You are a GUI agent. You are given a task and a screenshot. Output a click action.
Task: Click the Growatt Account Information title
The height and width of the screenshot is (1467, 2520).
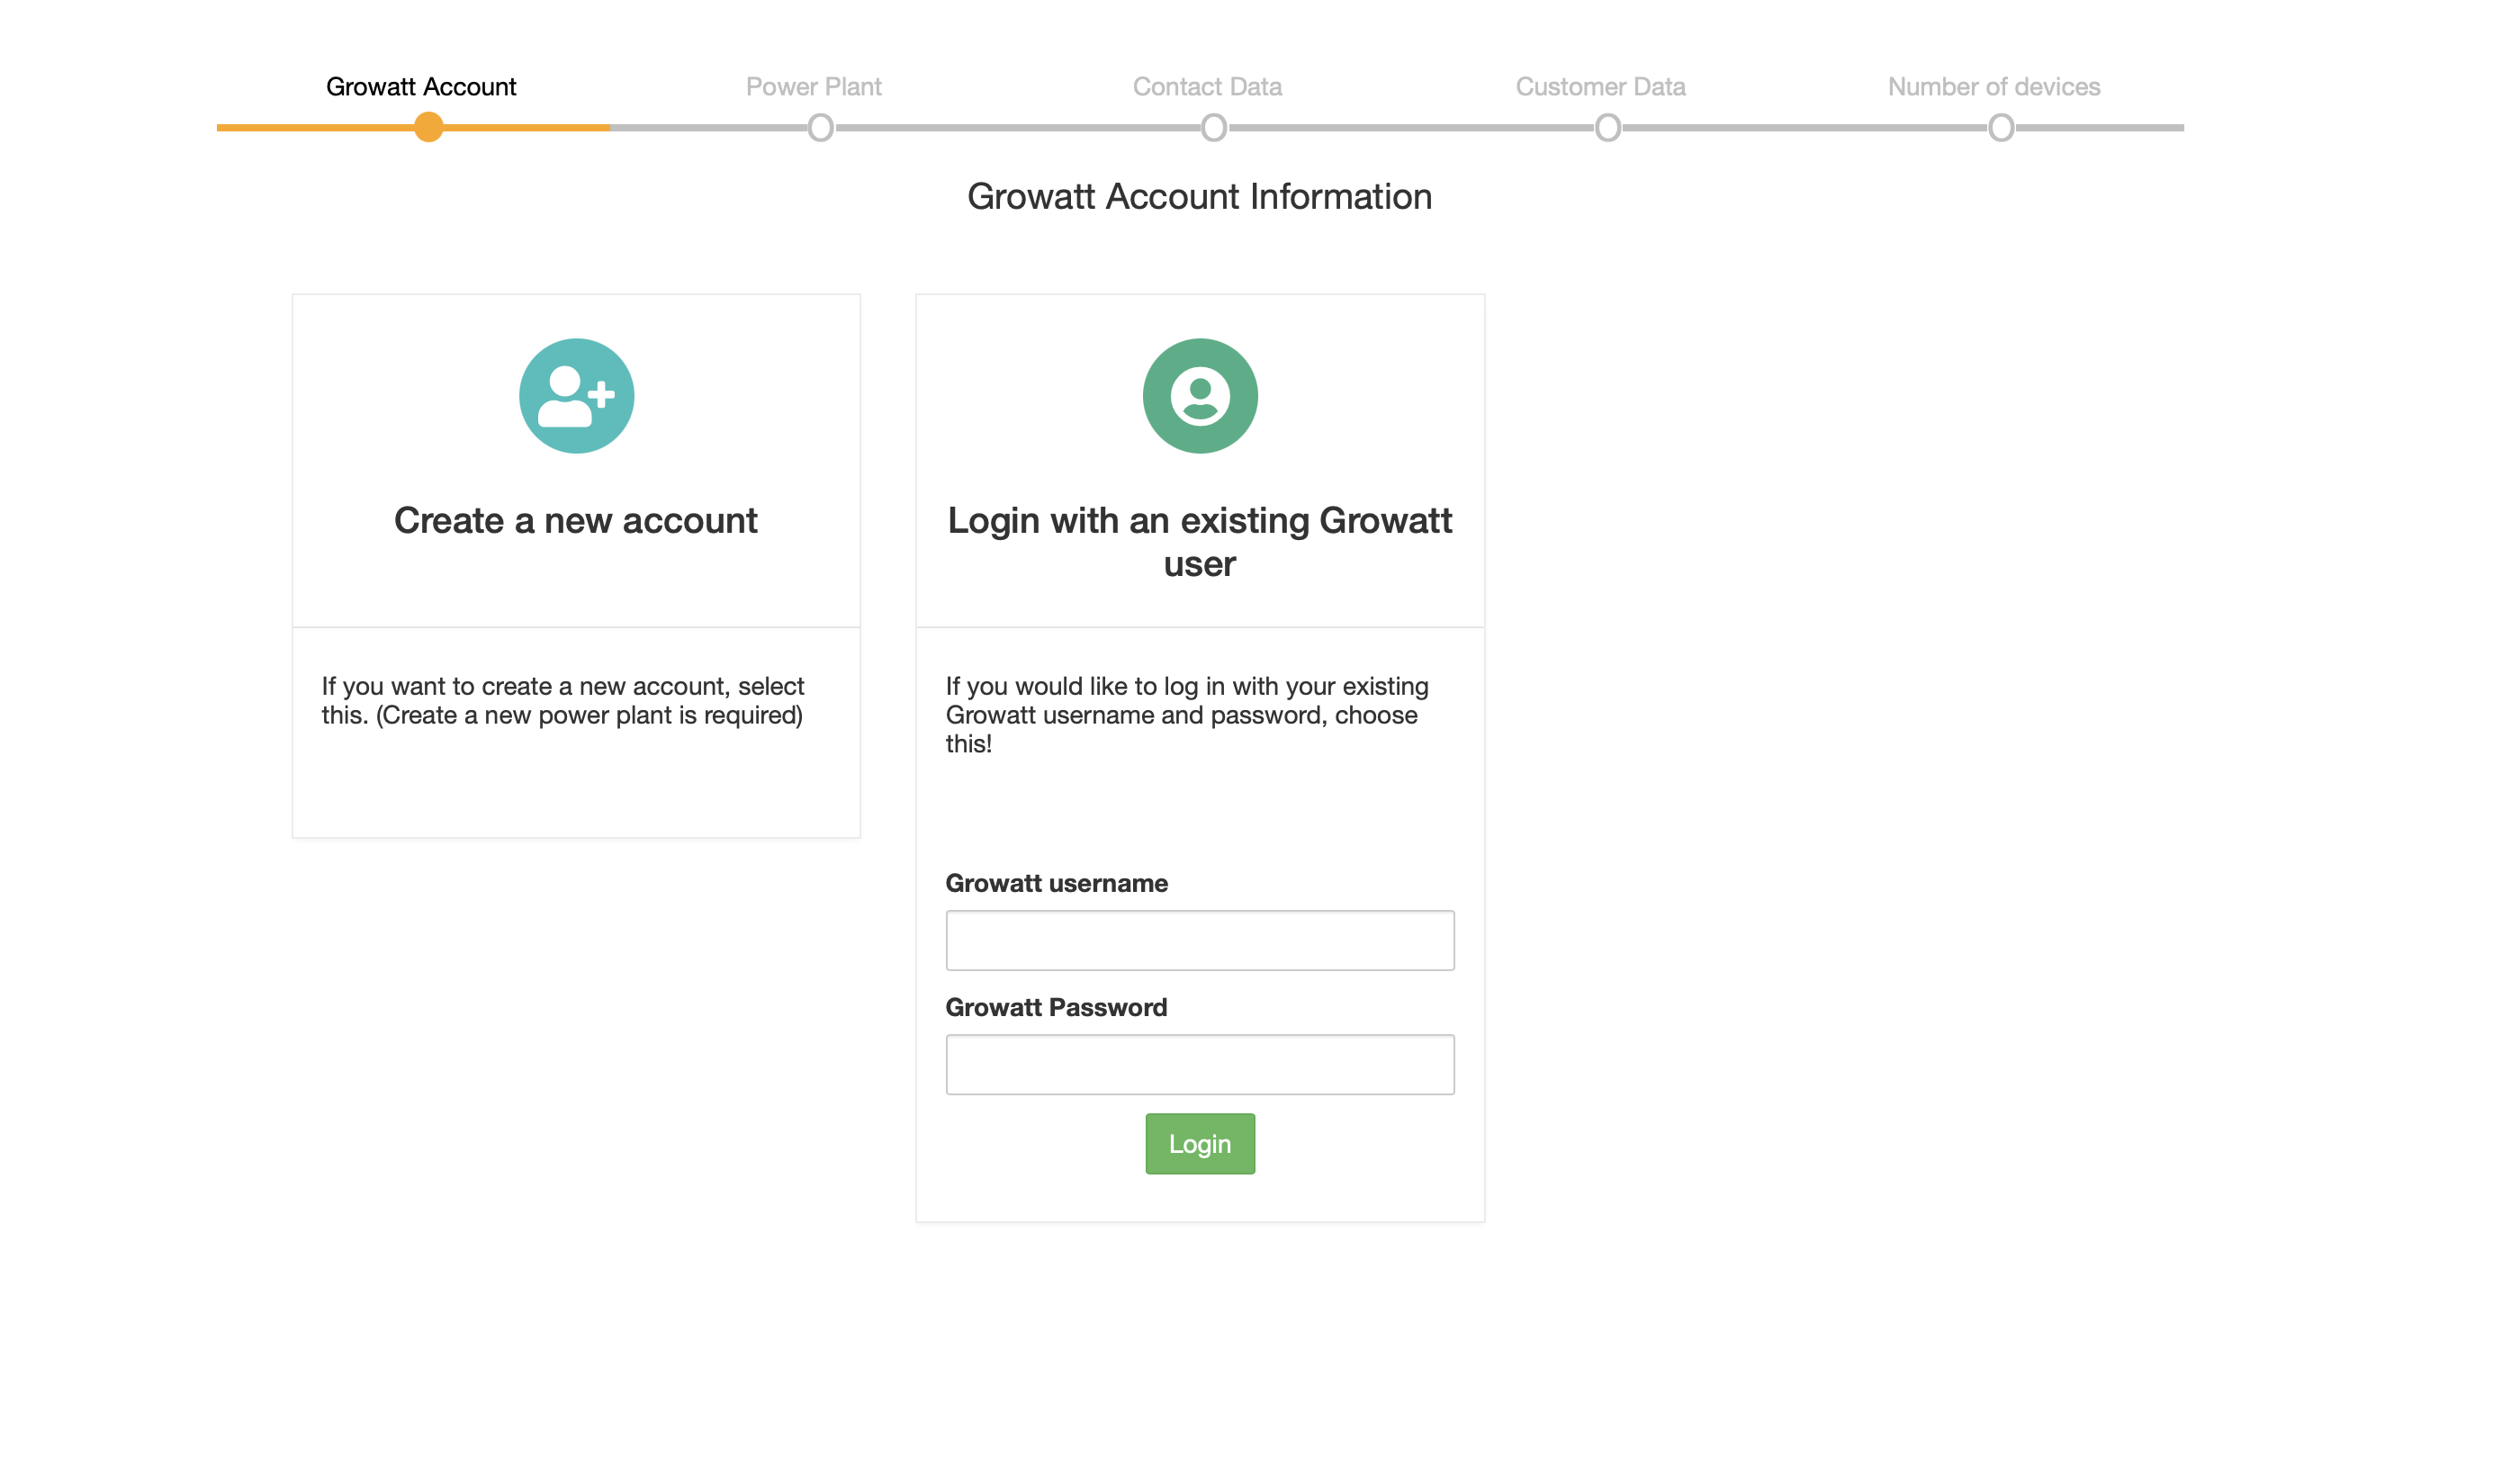[1199, 197]
